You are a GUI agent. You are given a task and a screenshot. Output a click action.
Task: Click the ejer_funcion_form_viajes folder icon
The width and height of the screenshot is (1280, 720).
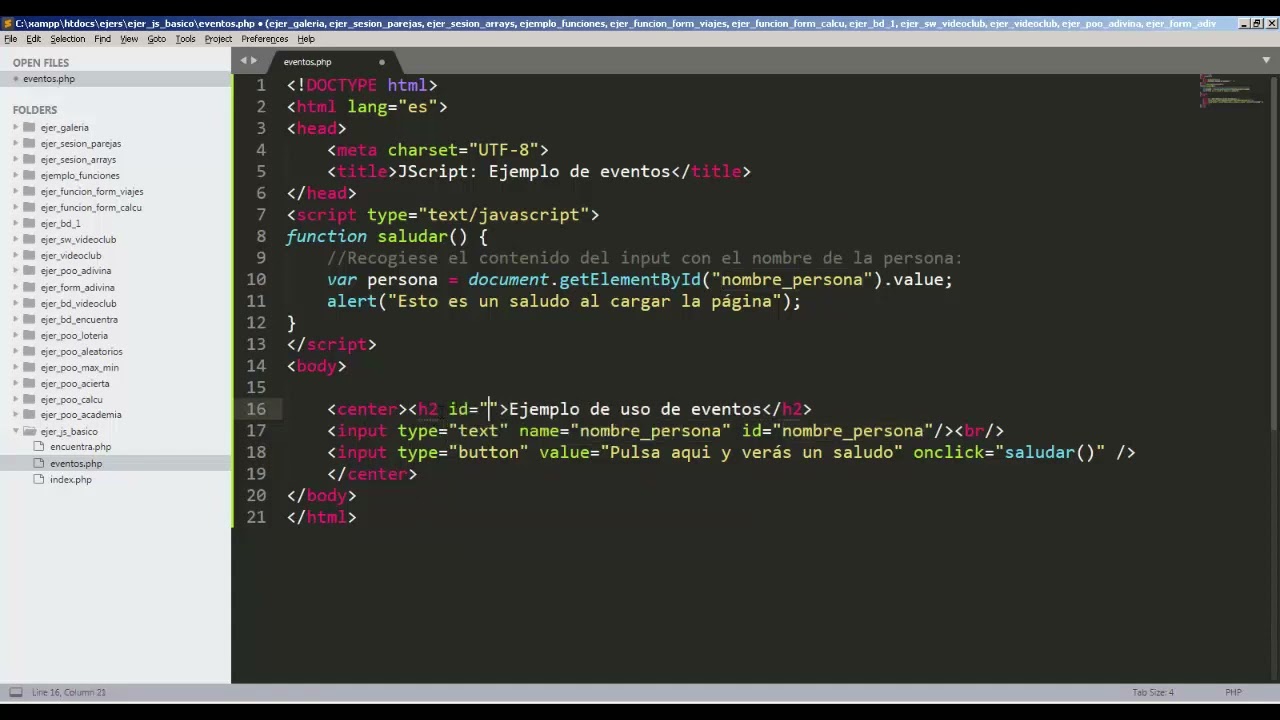[x=30, y=192]
